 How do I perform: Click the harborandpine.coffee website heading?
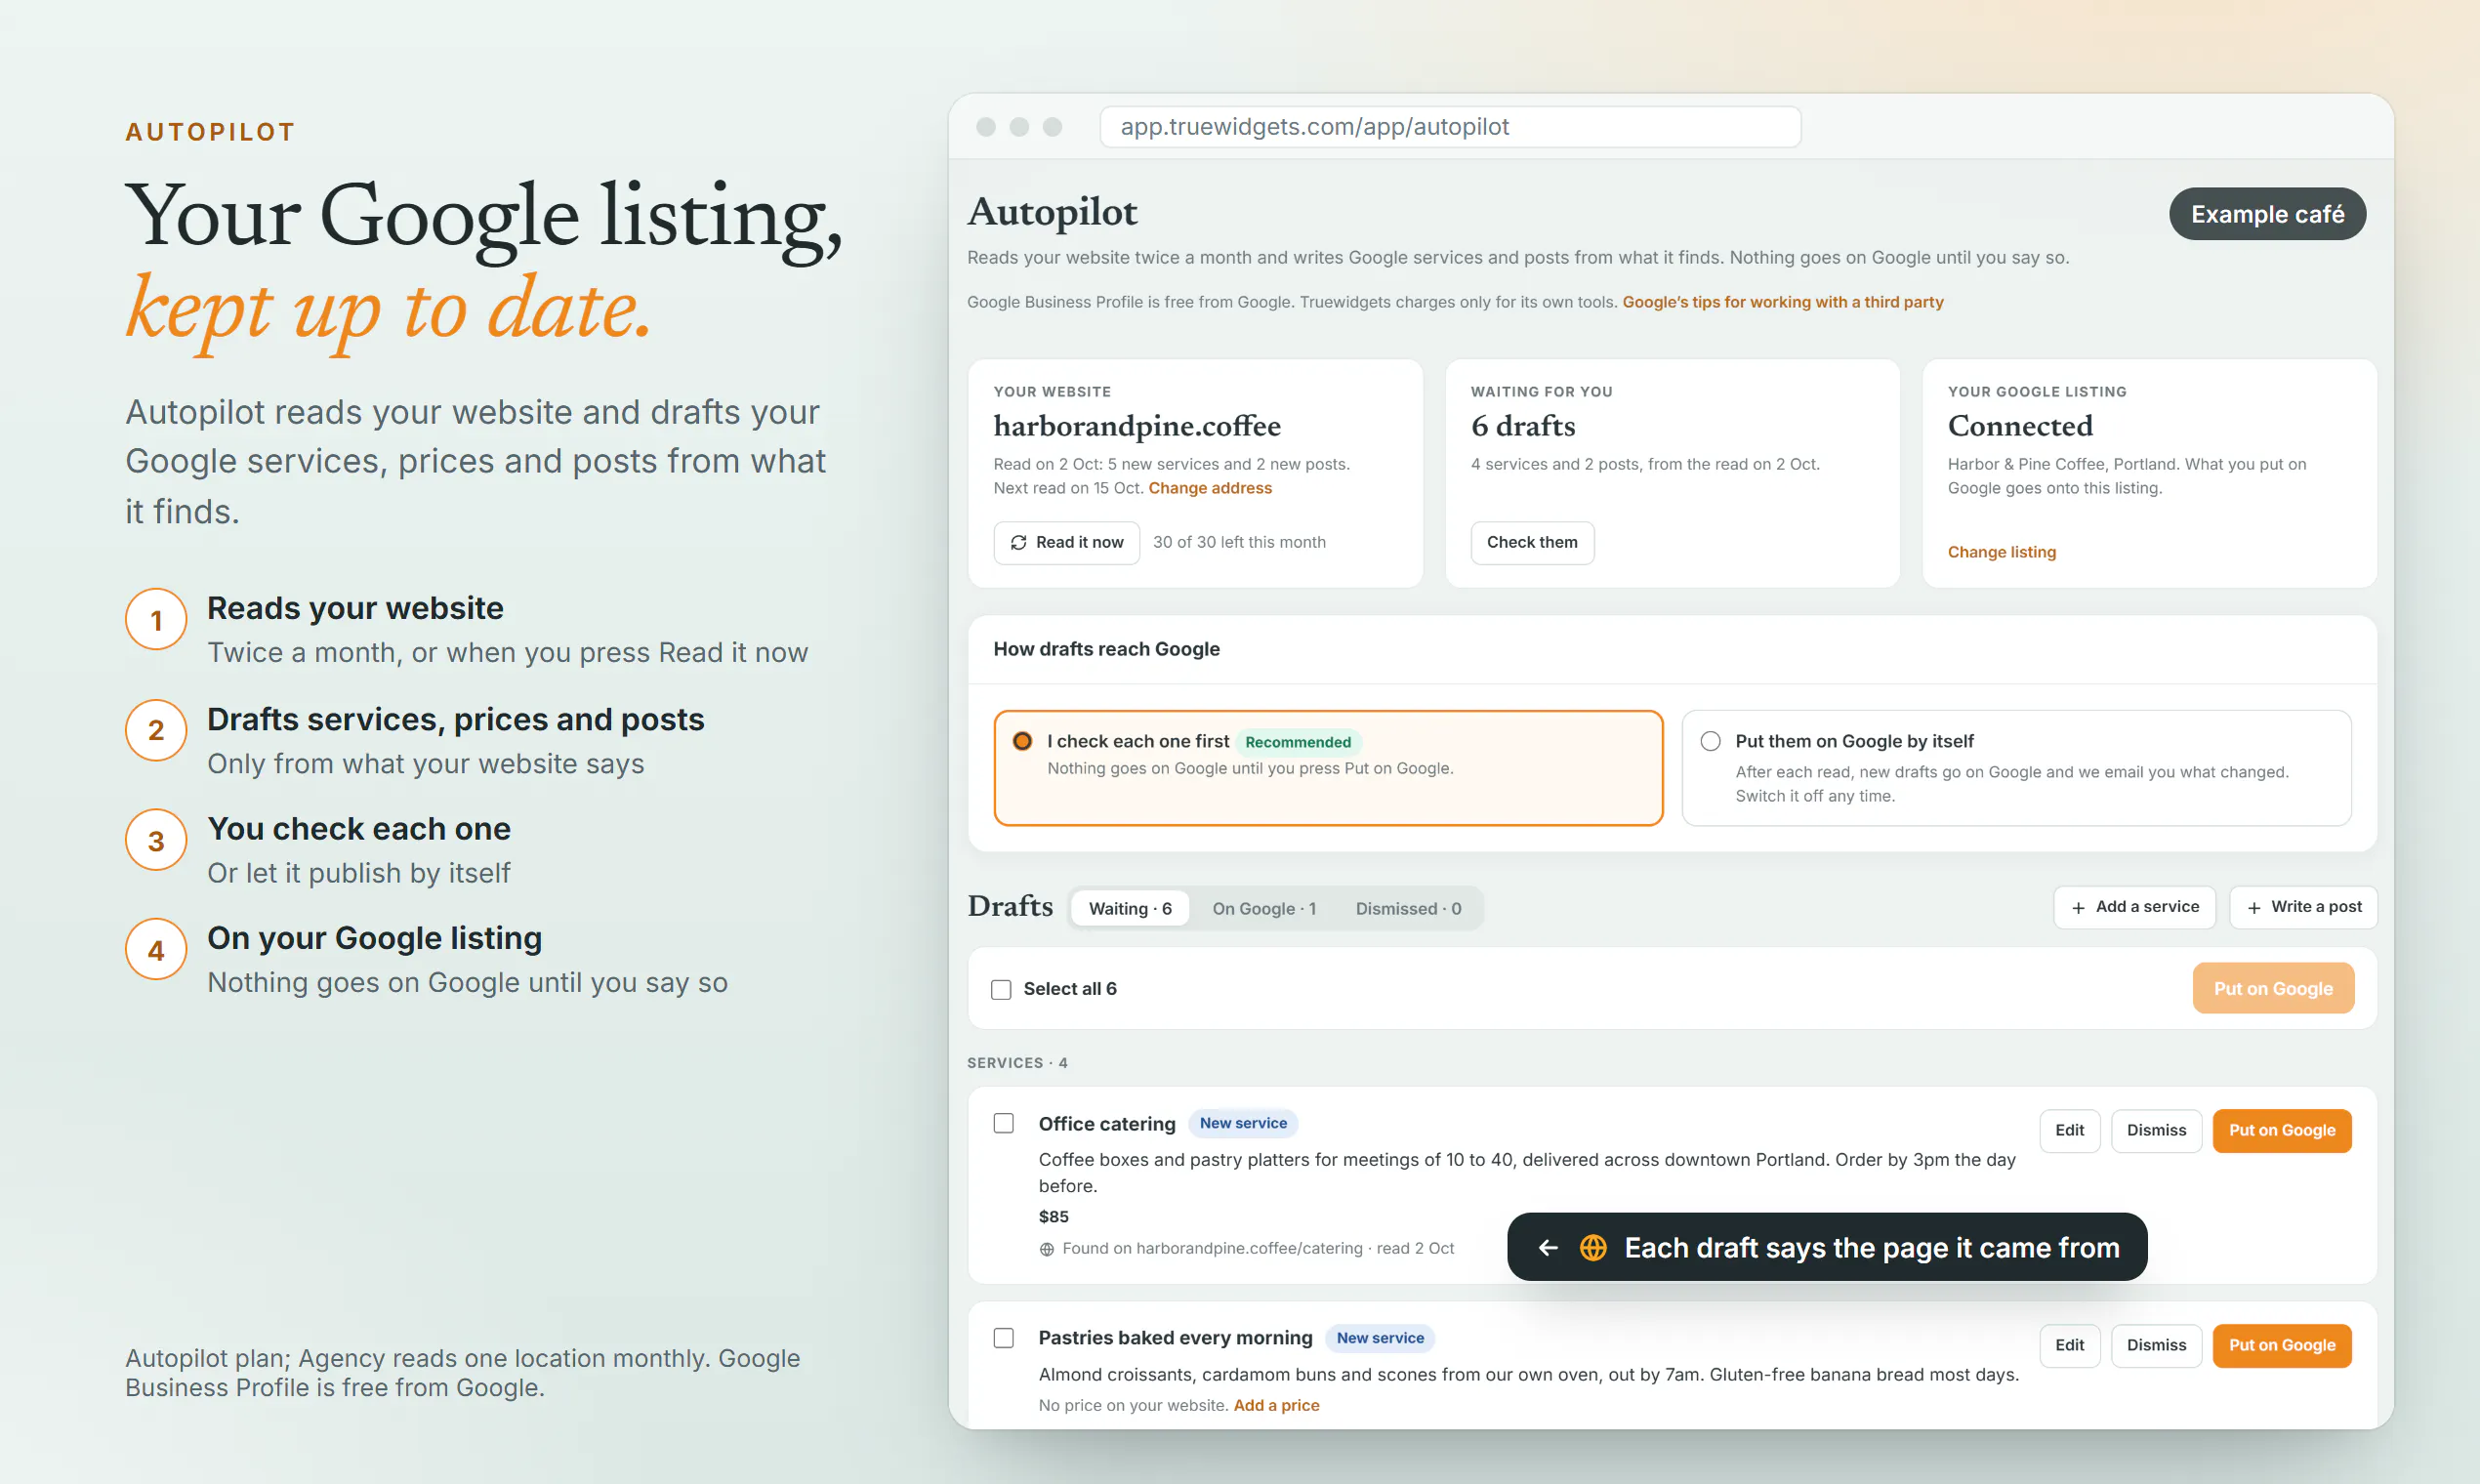[1137, 426]
